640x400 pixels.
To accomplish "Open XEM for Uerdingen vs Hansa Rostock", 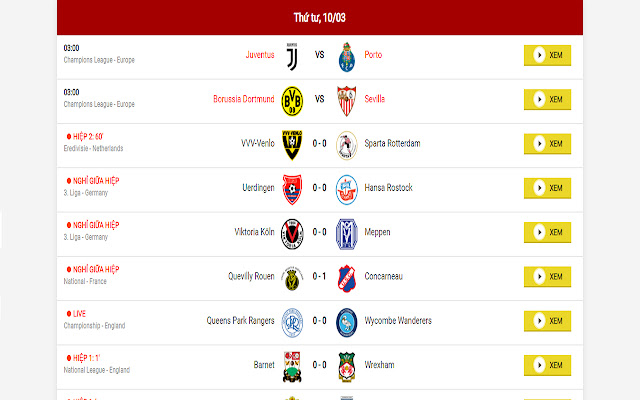I will (x=547, y=188).
